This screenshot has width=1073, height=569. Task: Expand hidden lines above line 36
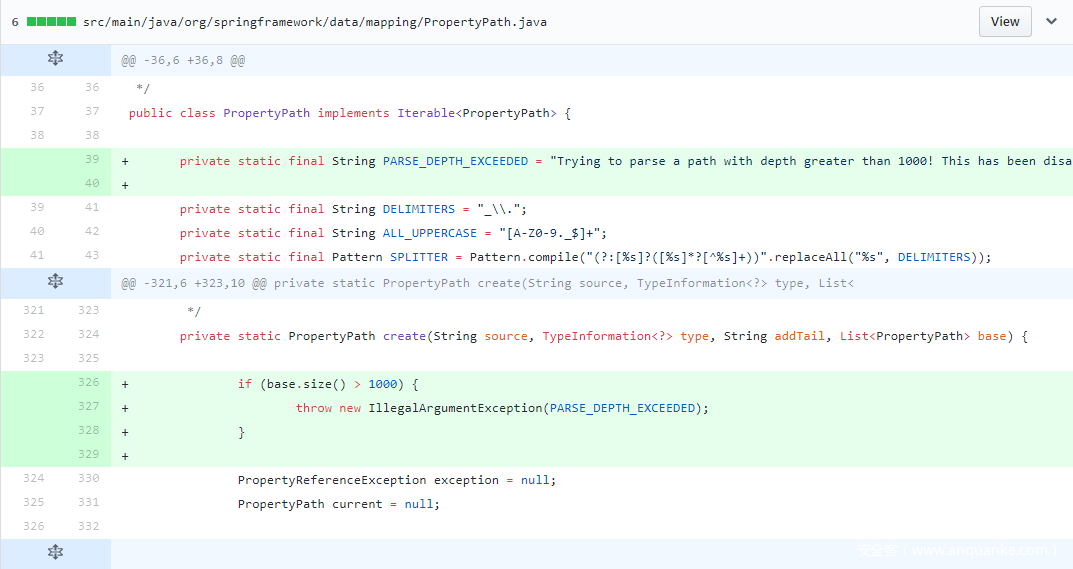[55, 58]
